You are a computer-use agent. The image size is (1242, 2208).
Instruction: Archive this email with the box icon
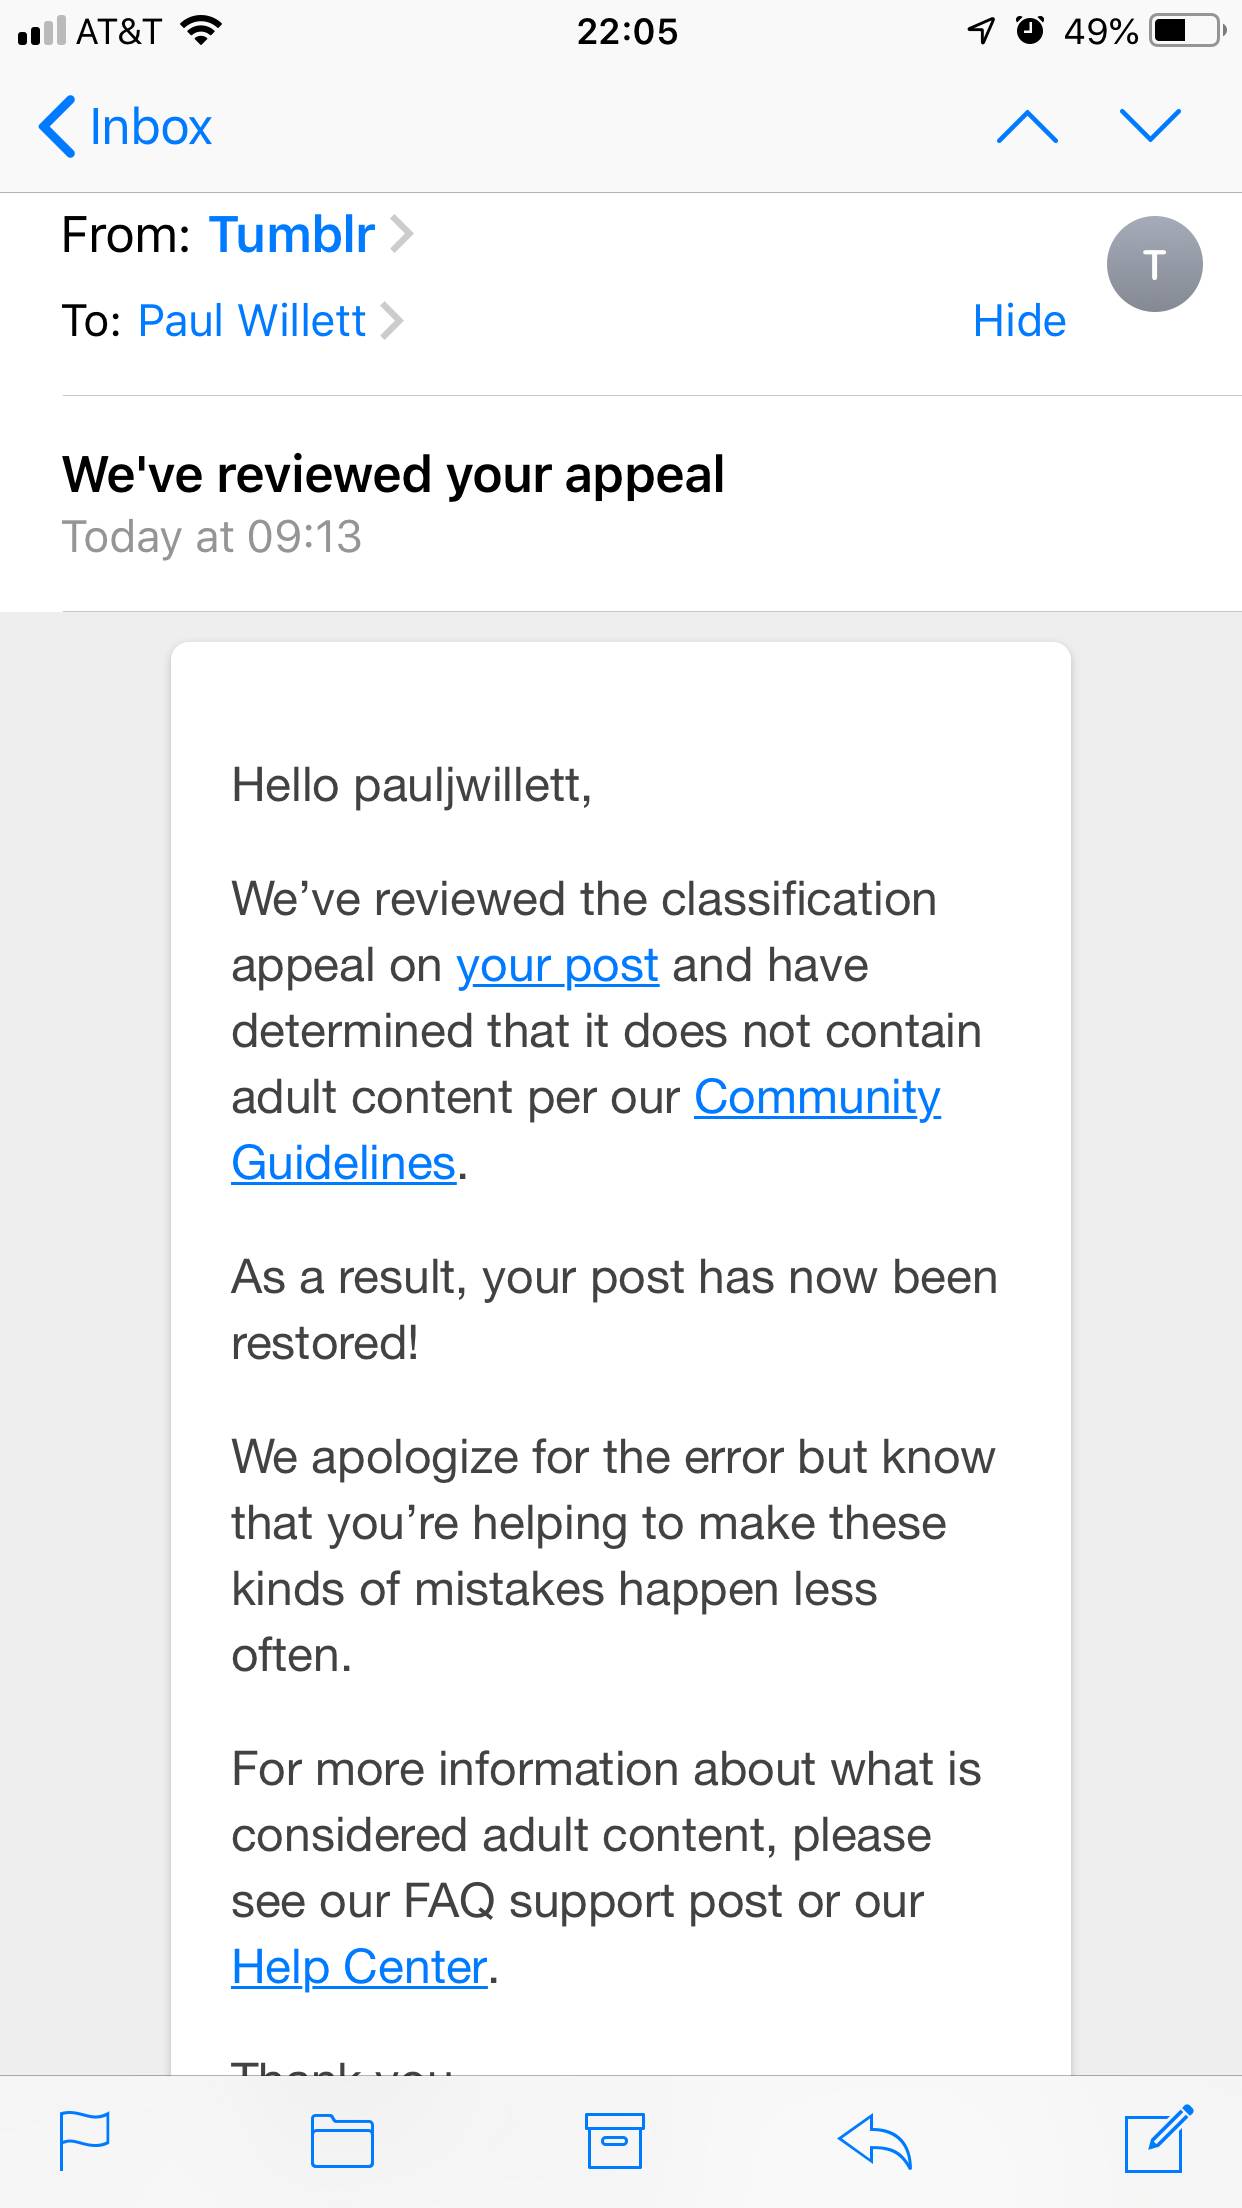[x=614, y=2140]
